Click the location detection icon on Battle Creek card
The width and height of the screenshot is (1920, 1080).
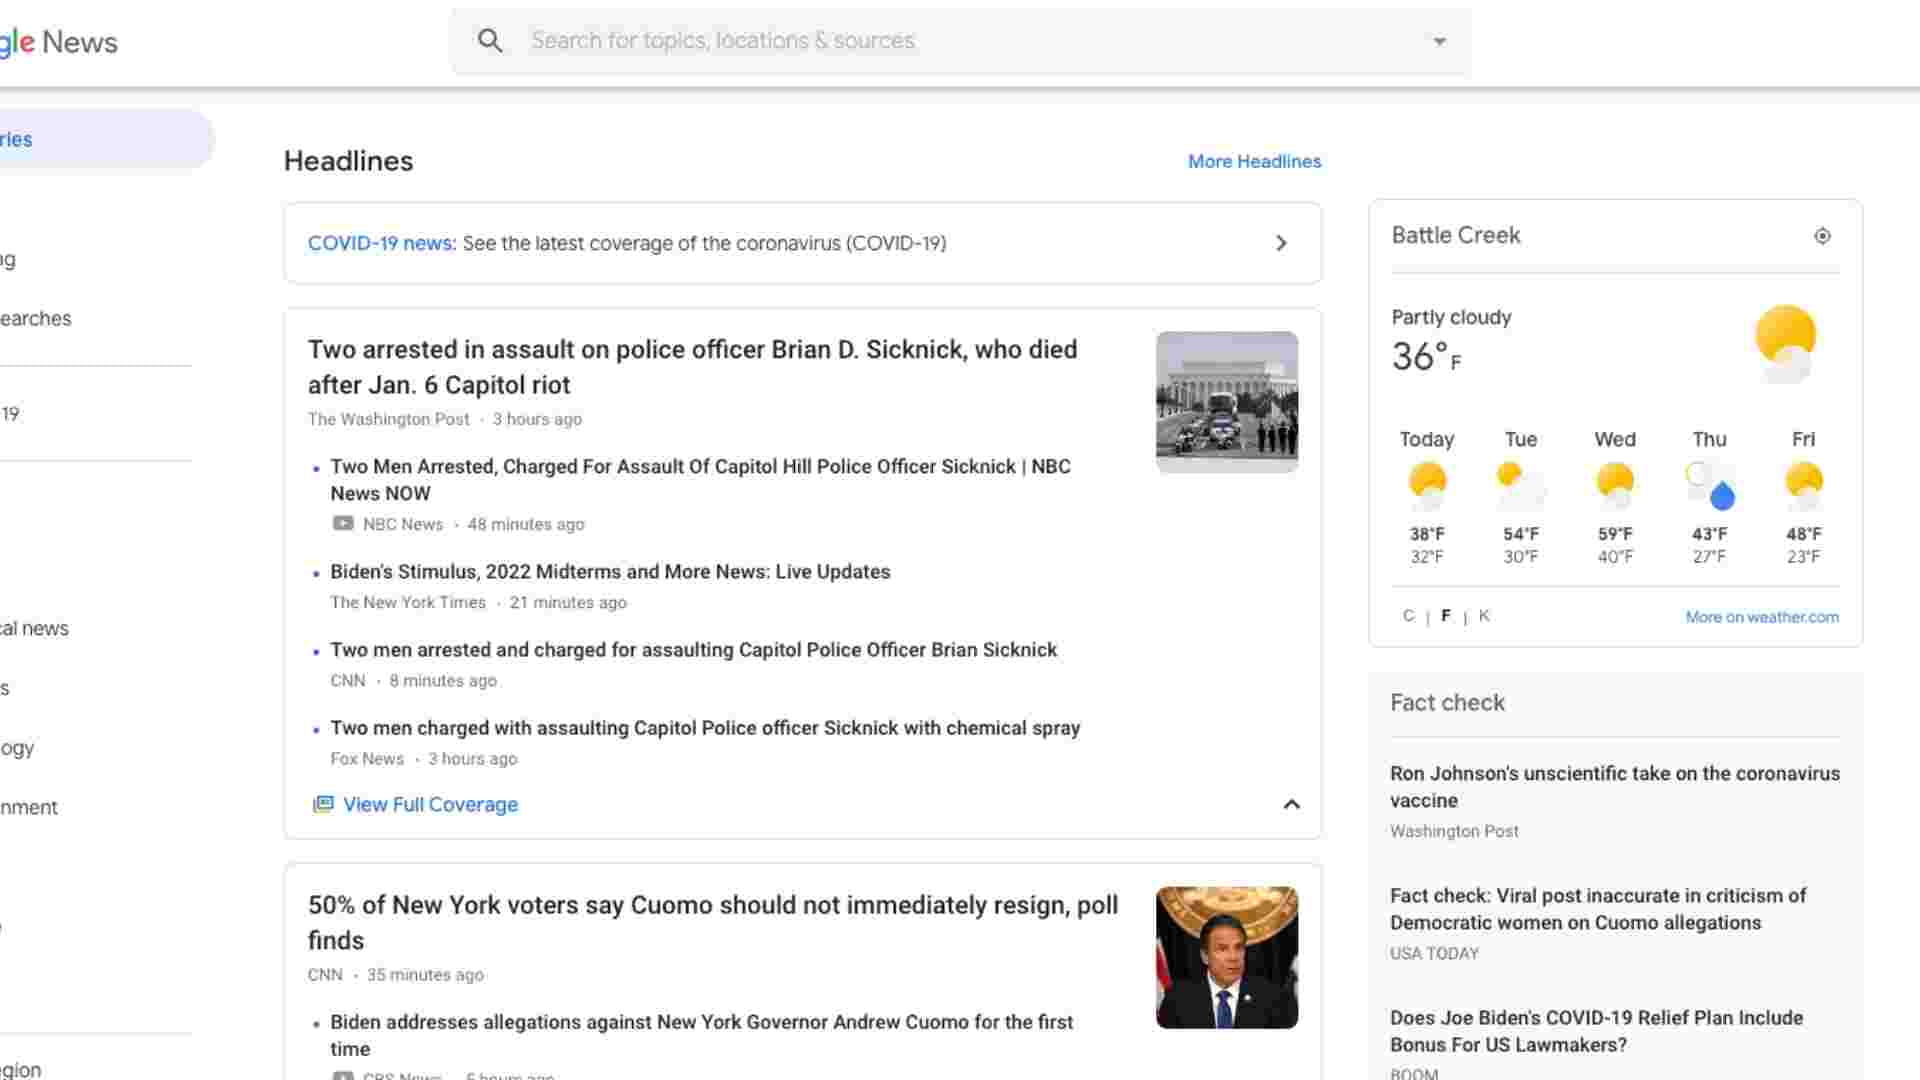(x=1823, y=236)
